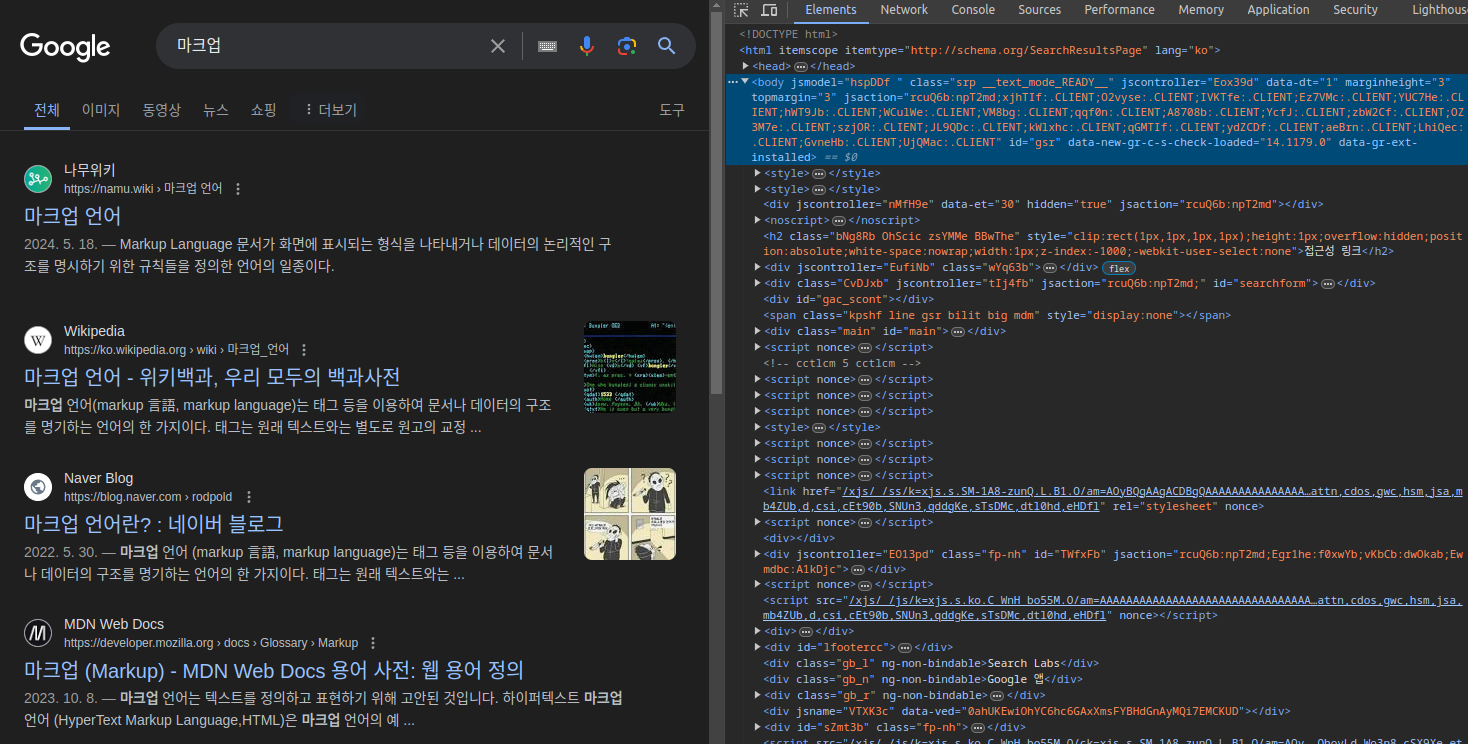
Task: Click the magnifier search button
Action: [667, 46]
